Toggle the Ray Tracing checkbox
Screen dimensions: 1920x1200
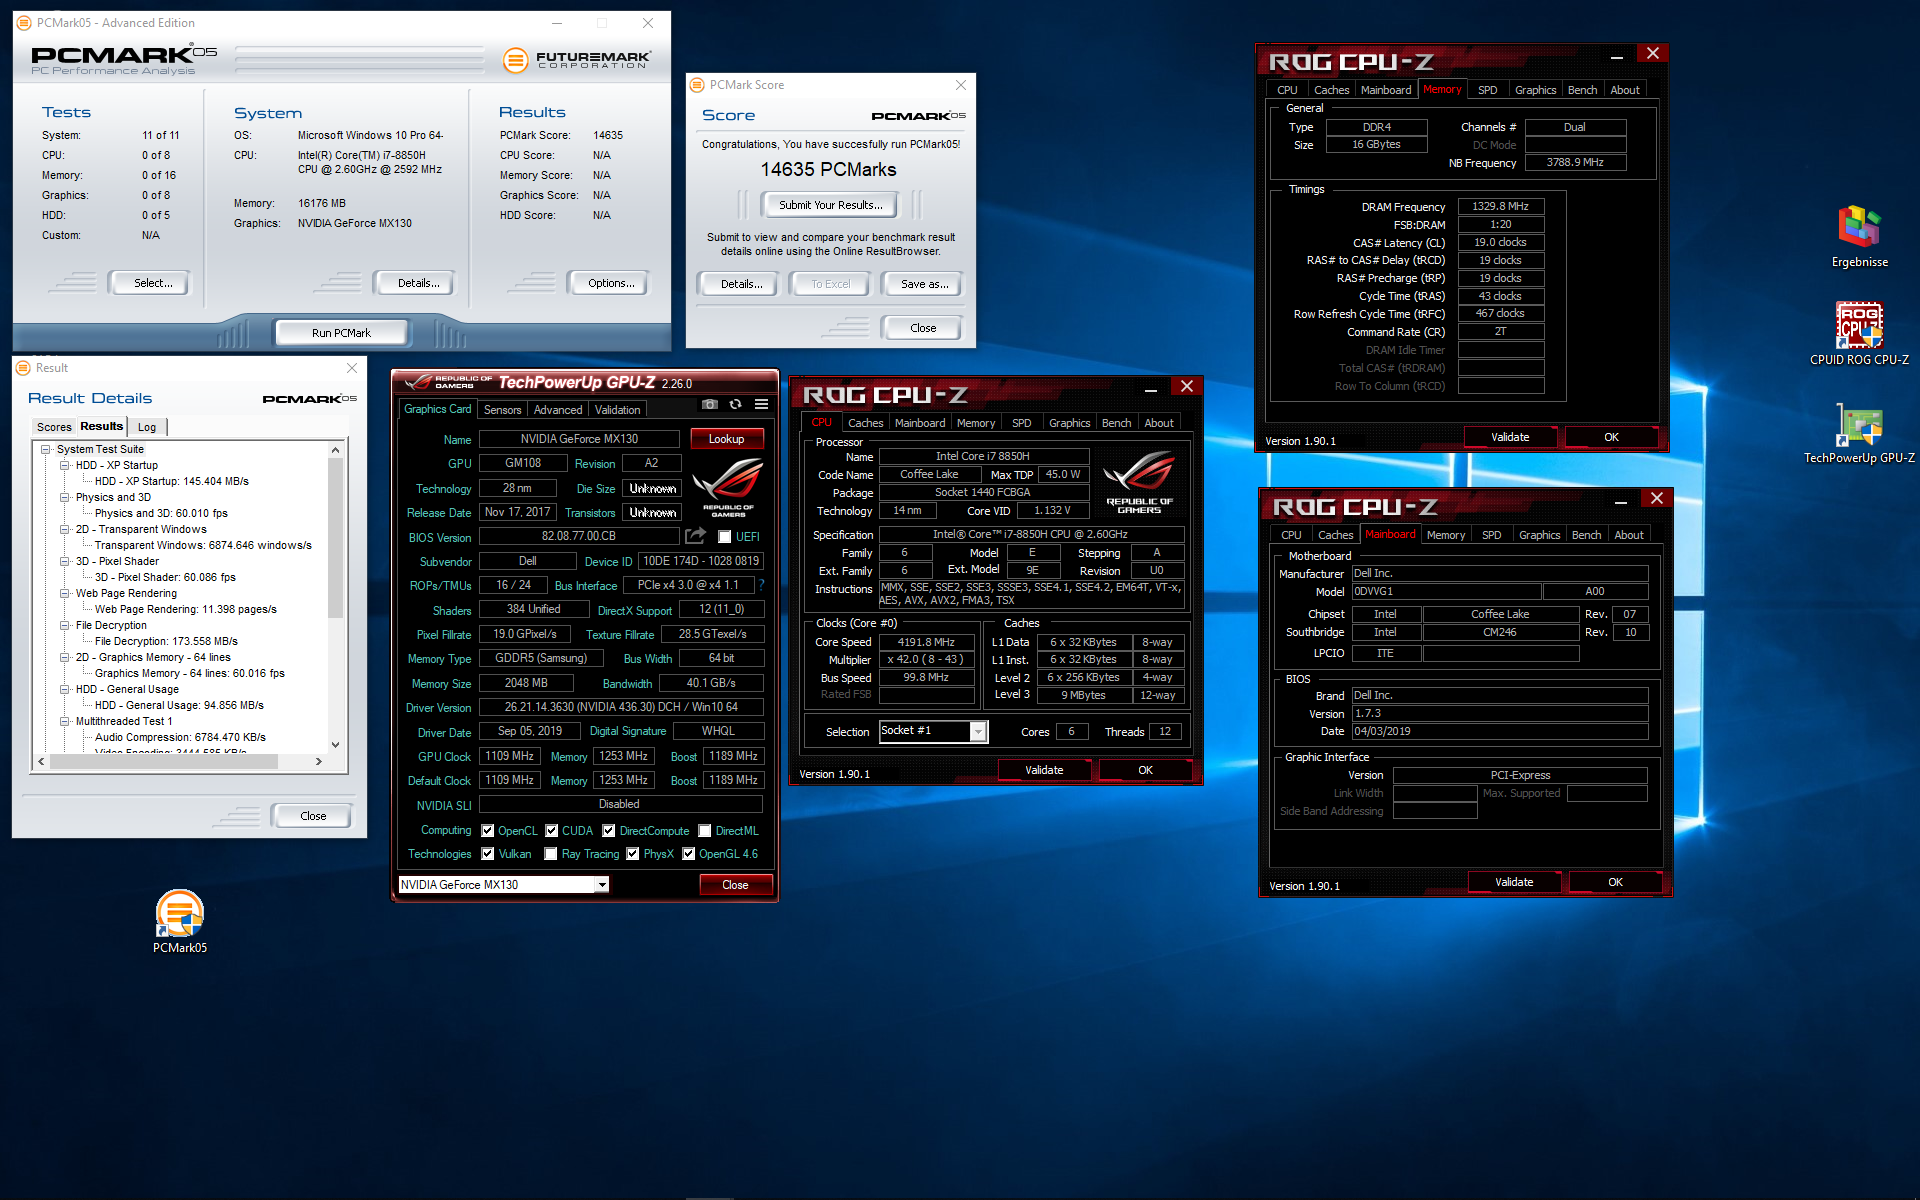(551, 854)
